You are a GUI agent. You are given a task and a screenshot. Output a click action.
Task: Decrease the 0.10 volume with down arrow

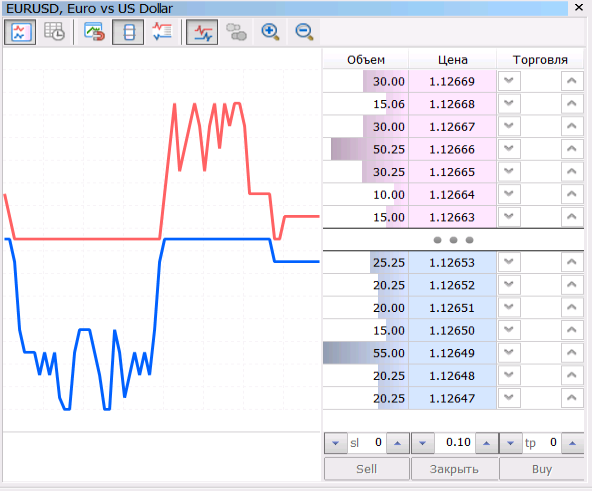(422, 443)
